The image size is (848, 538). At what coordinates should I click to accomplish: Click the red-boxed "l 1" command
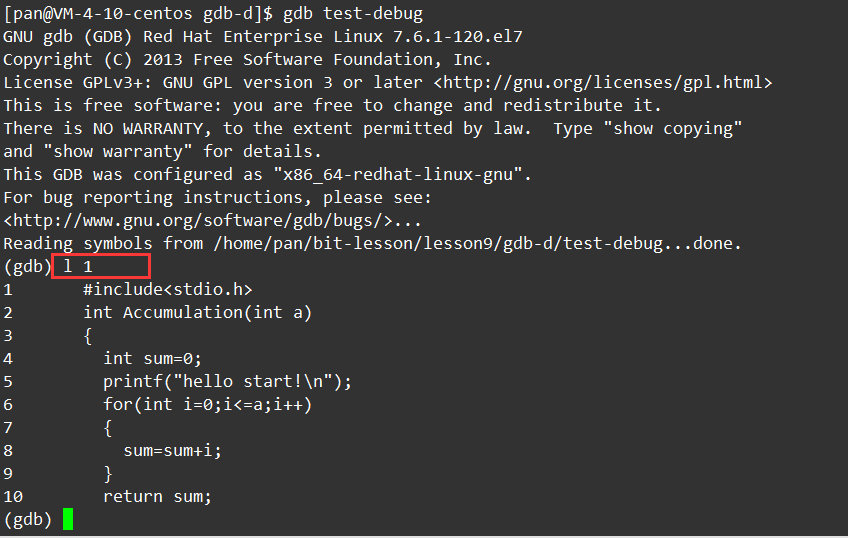coord(101,267)
